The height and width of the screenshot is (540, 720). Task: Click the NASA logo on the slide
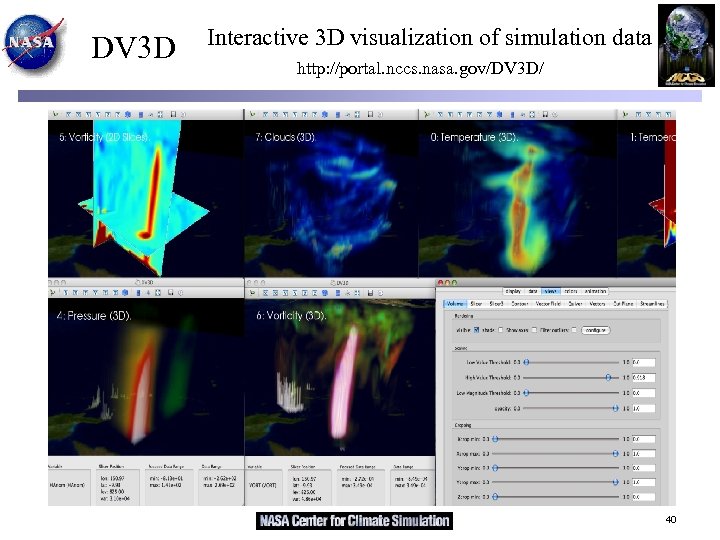[x=33, y=44]
